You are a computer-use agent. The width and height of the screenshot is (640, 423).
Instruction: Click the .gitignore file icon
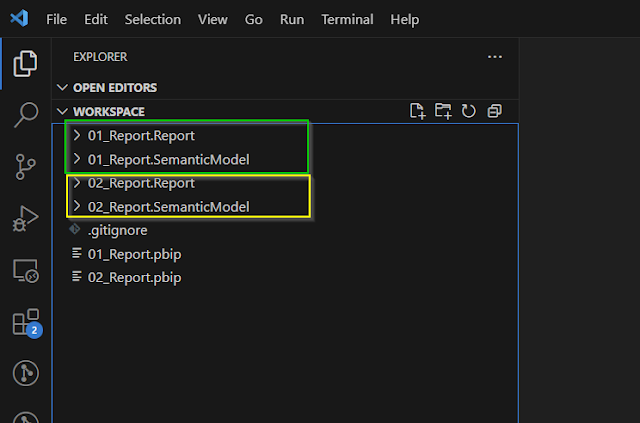tap(75, 229)
